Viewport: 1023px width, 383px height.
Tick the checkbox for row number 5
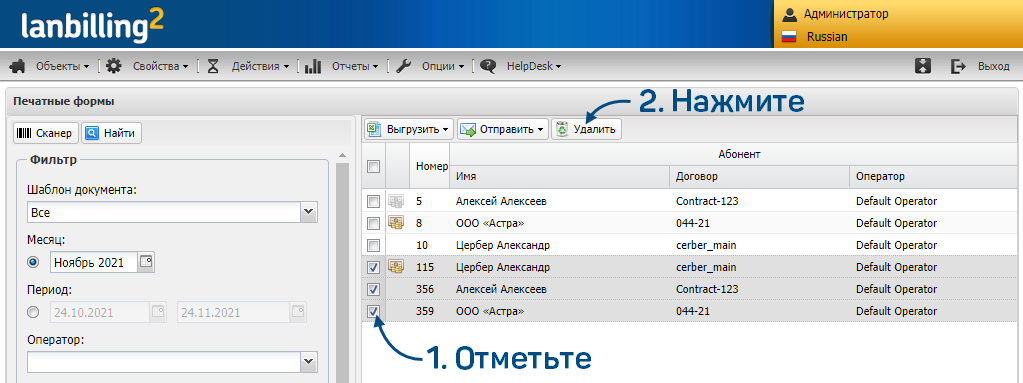tap(373, 201)
